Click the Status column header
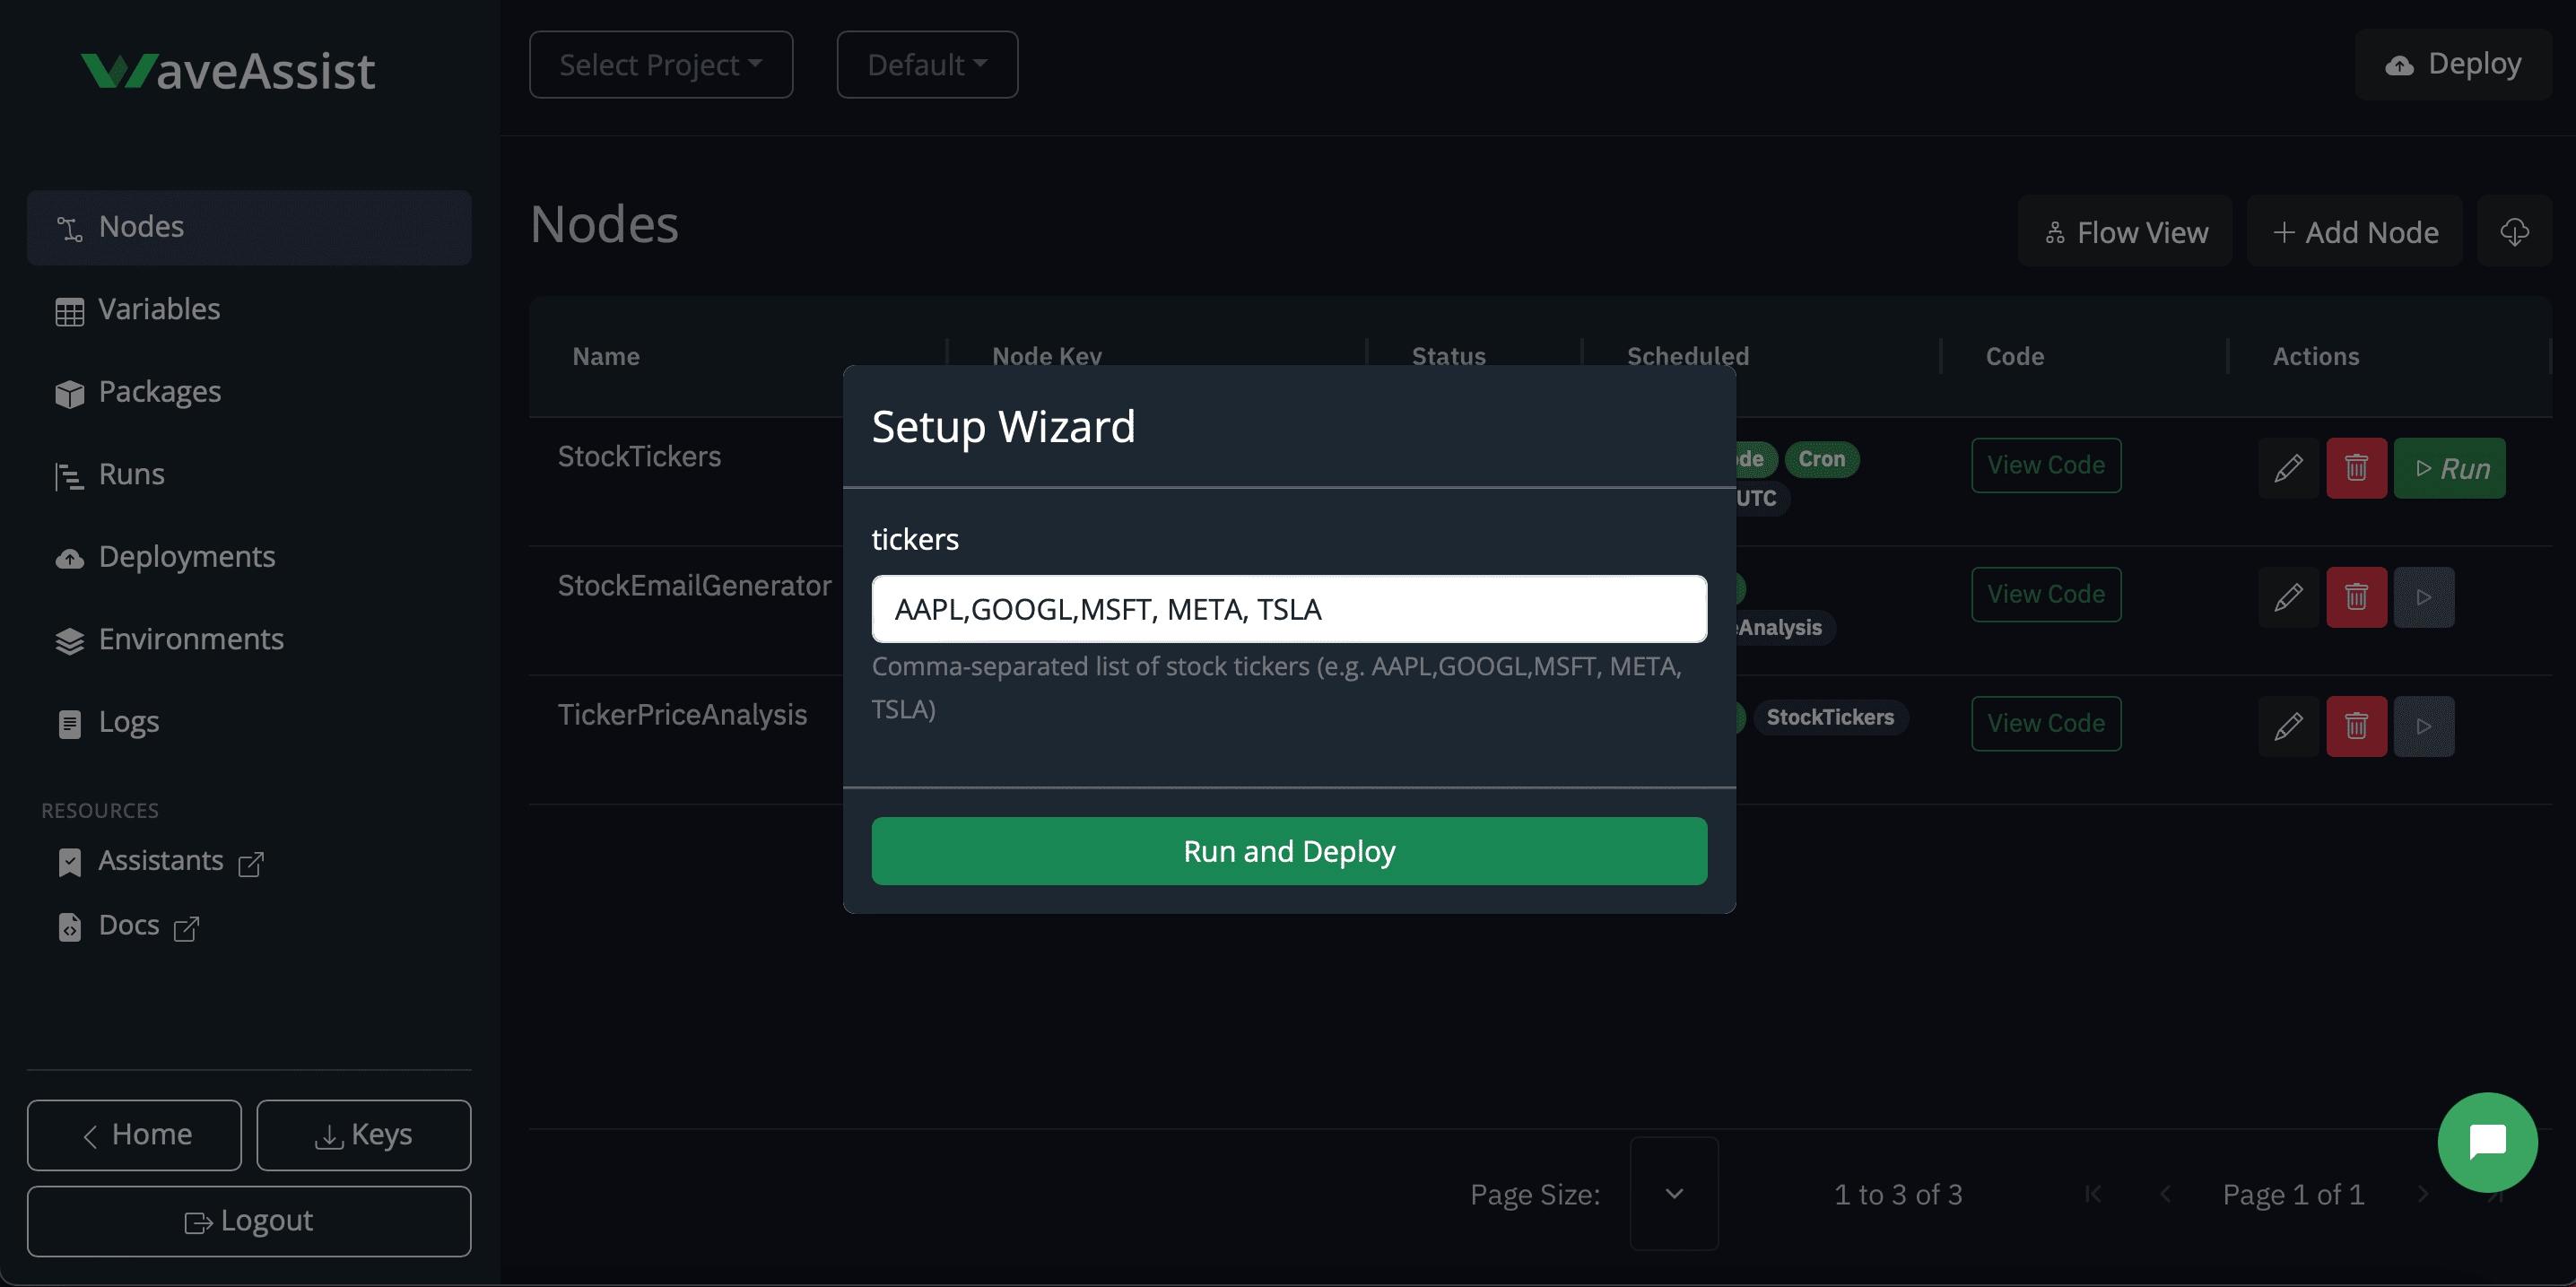2576x1287 pixels. pos(1448,357)
